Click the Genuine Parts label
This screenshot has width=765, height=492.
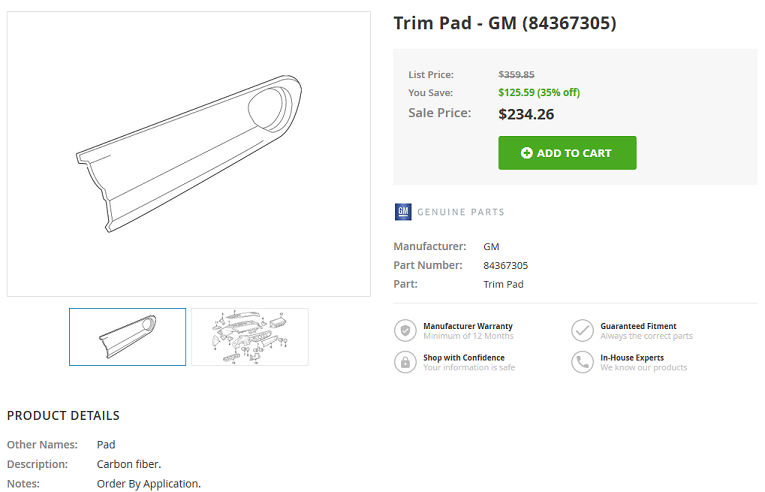pos(461,212)
